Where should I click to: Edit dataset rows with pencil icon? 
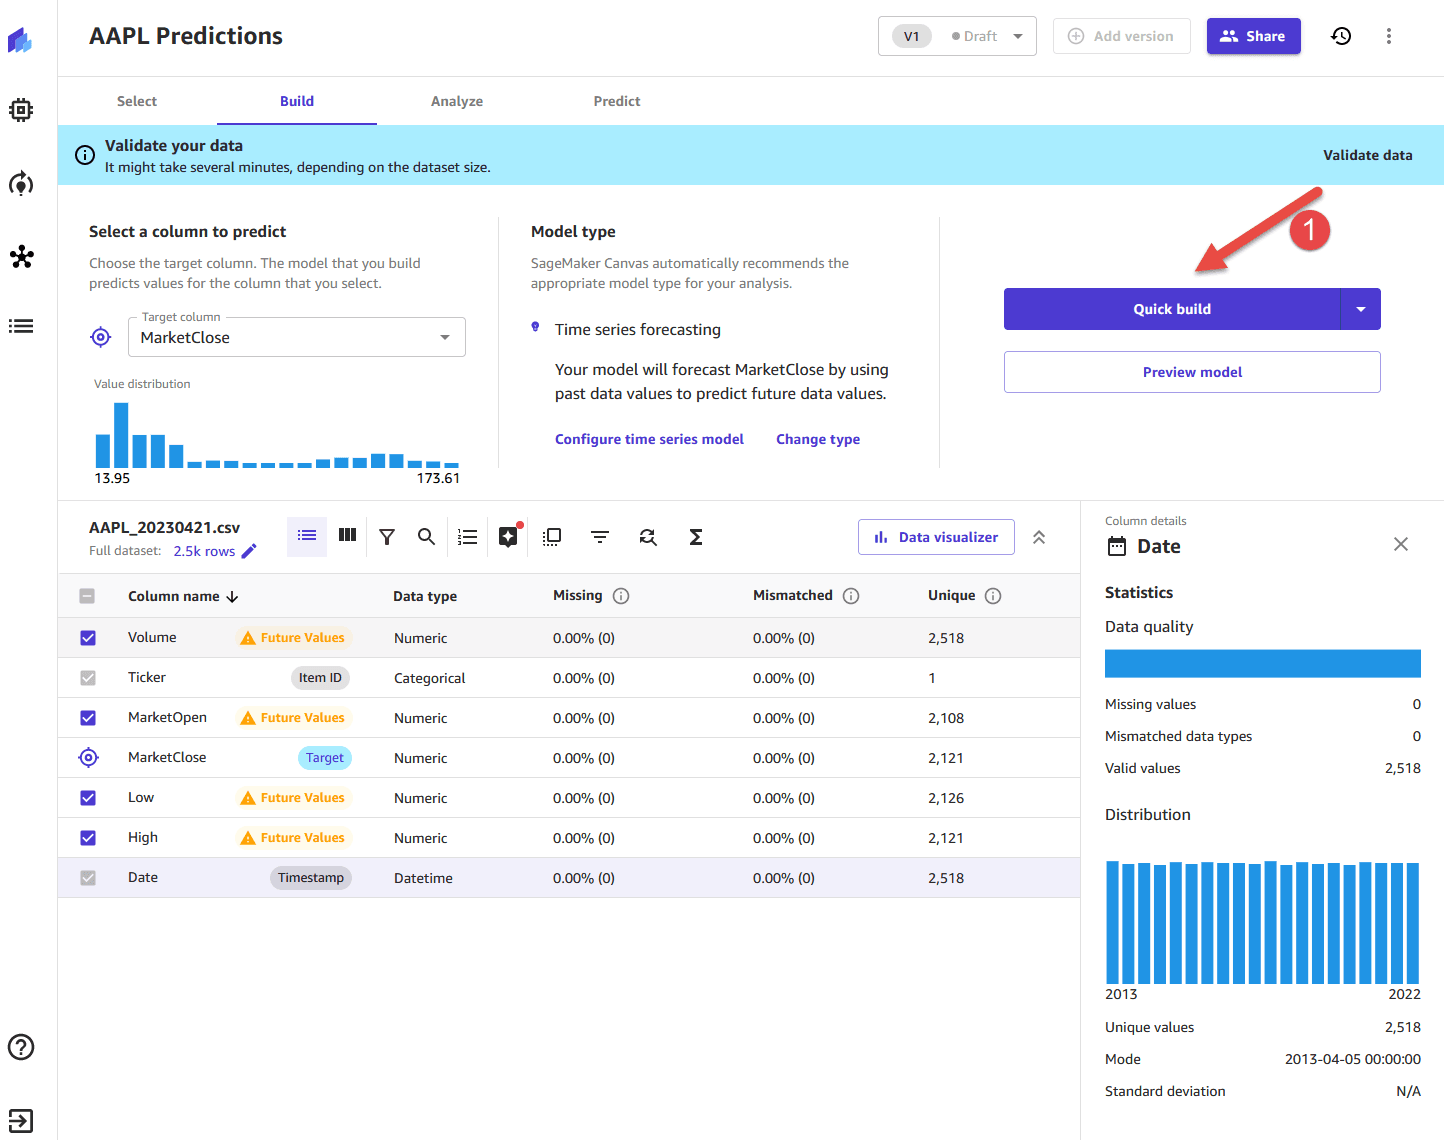tap(249, 551)
